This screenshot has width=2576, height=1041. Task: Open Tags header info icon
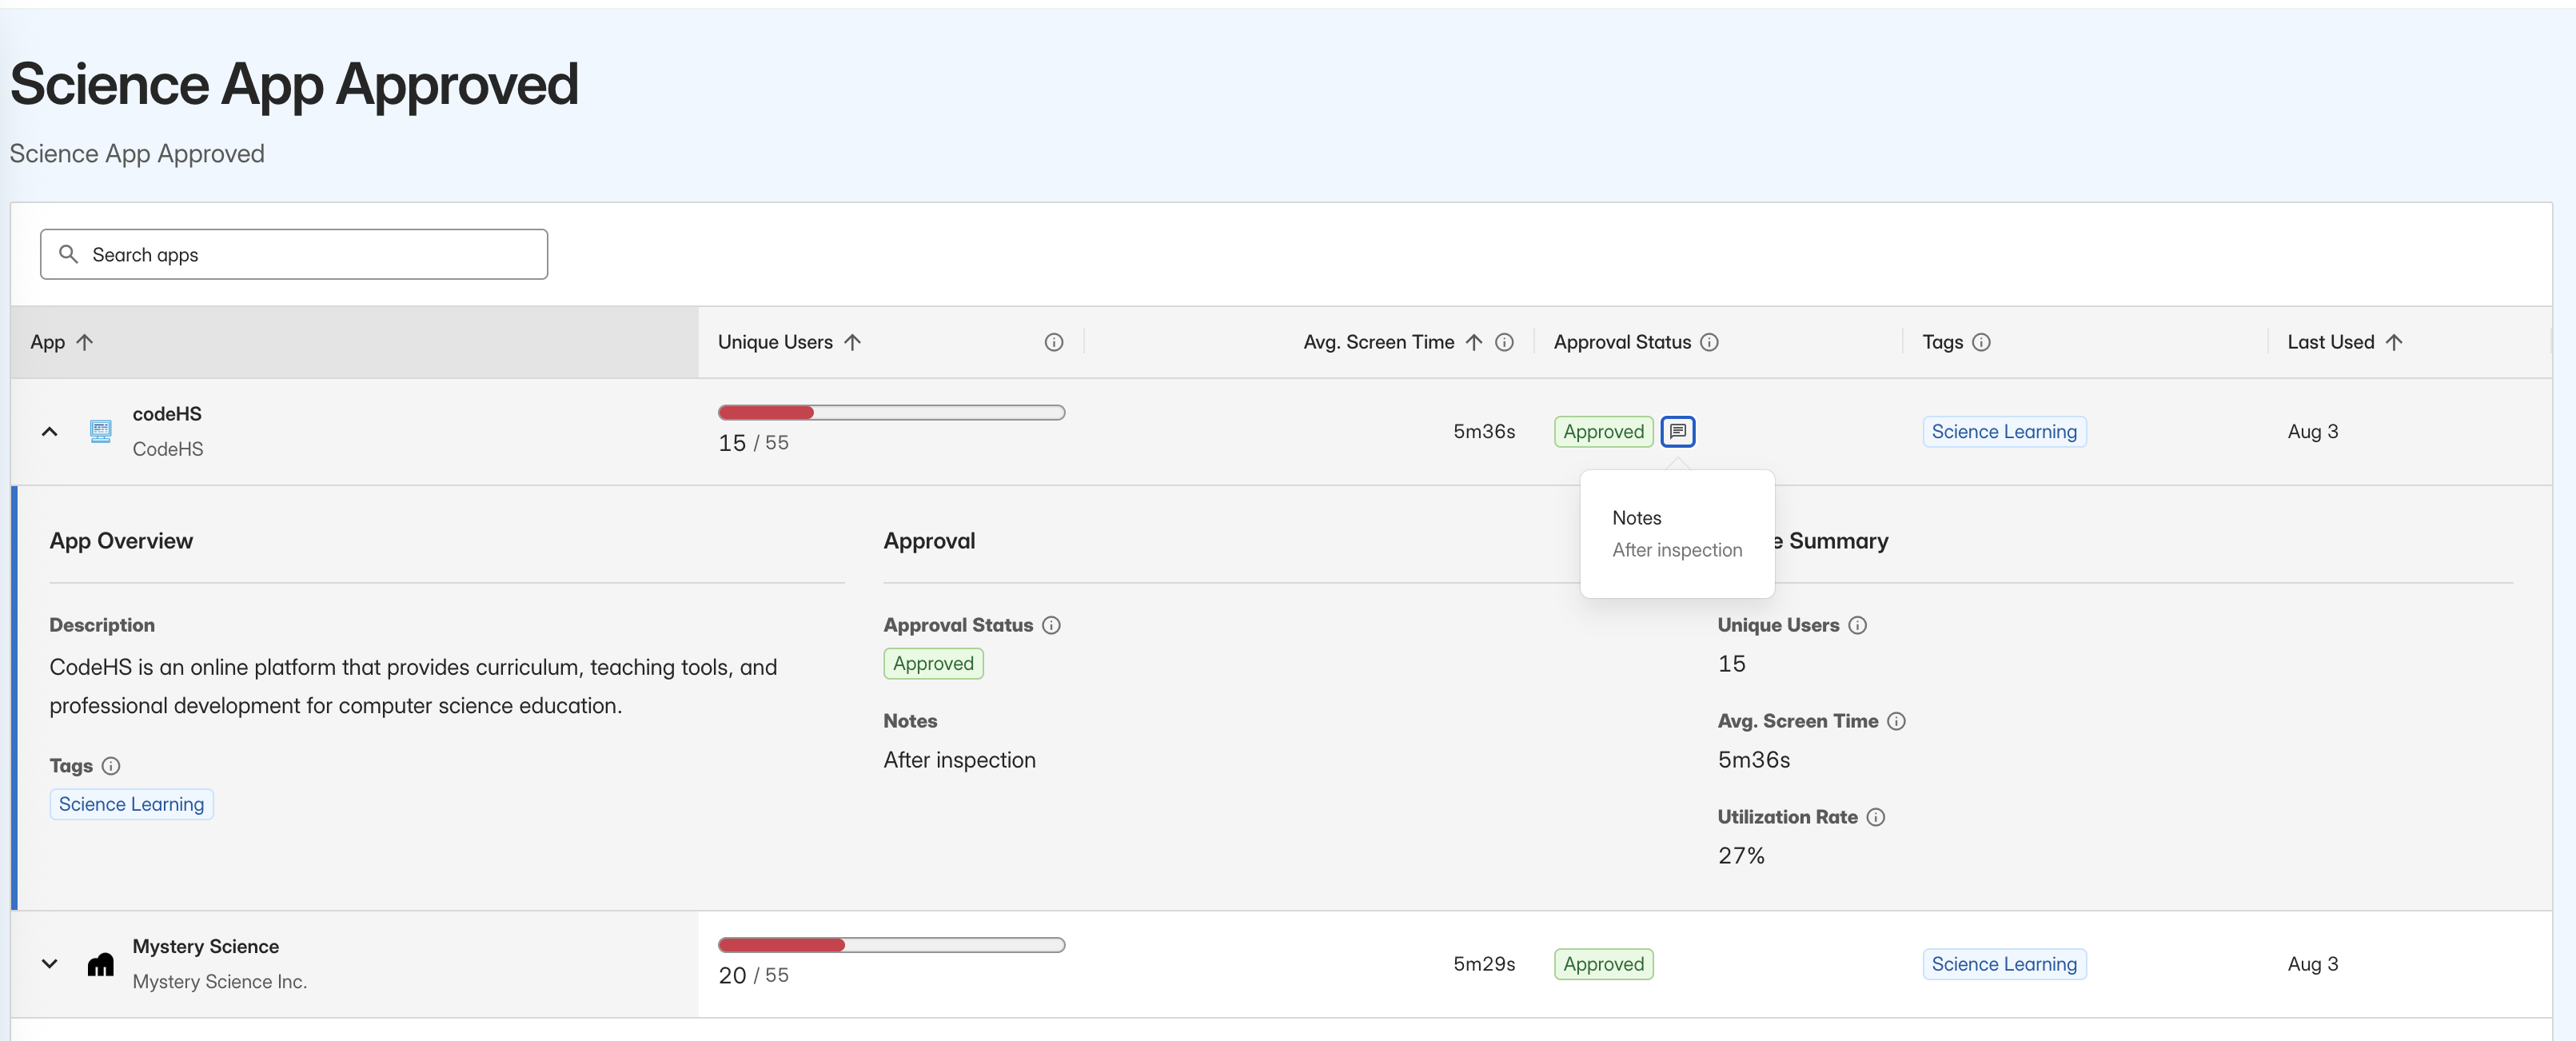(1981, 342)
